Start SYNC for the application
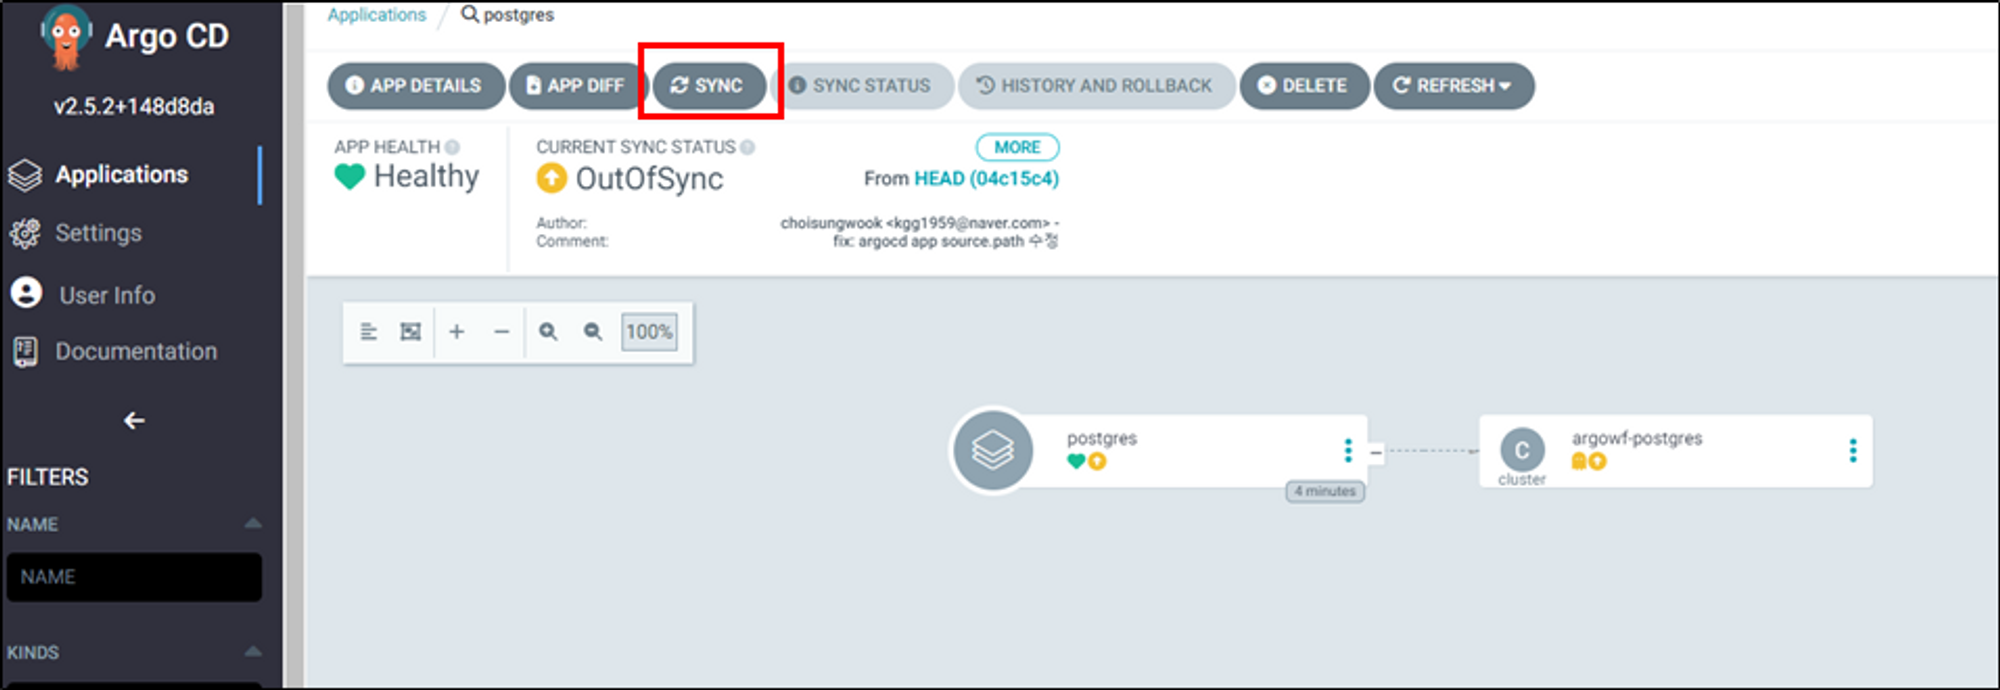Screen dimensions: 2000x690 pyautogui.click(x=709, y=86)
